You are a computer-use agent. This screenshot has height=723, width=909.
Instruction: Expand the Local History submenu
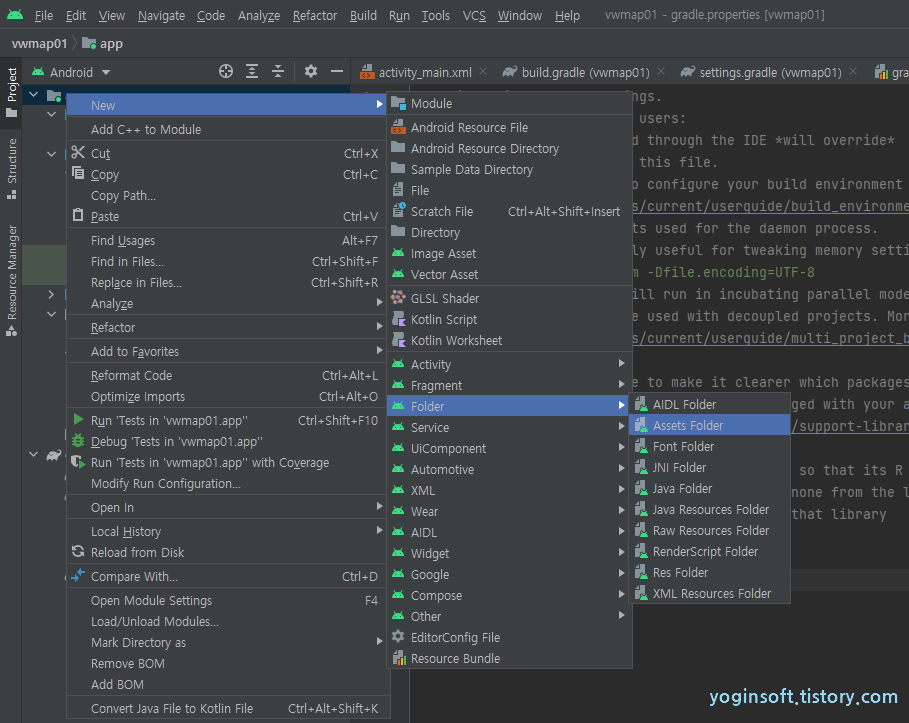coord(226,531)
